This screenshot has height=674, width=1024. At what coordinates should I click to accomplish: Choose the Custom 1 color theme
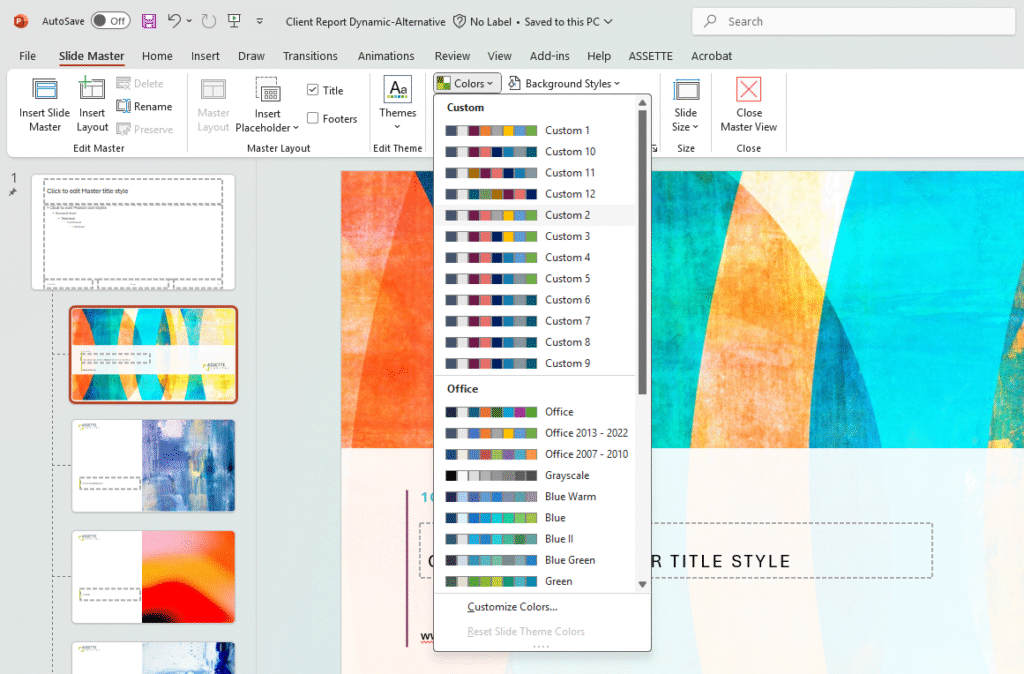click(536, 130)
